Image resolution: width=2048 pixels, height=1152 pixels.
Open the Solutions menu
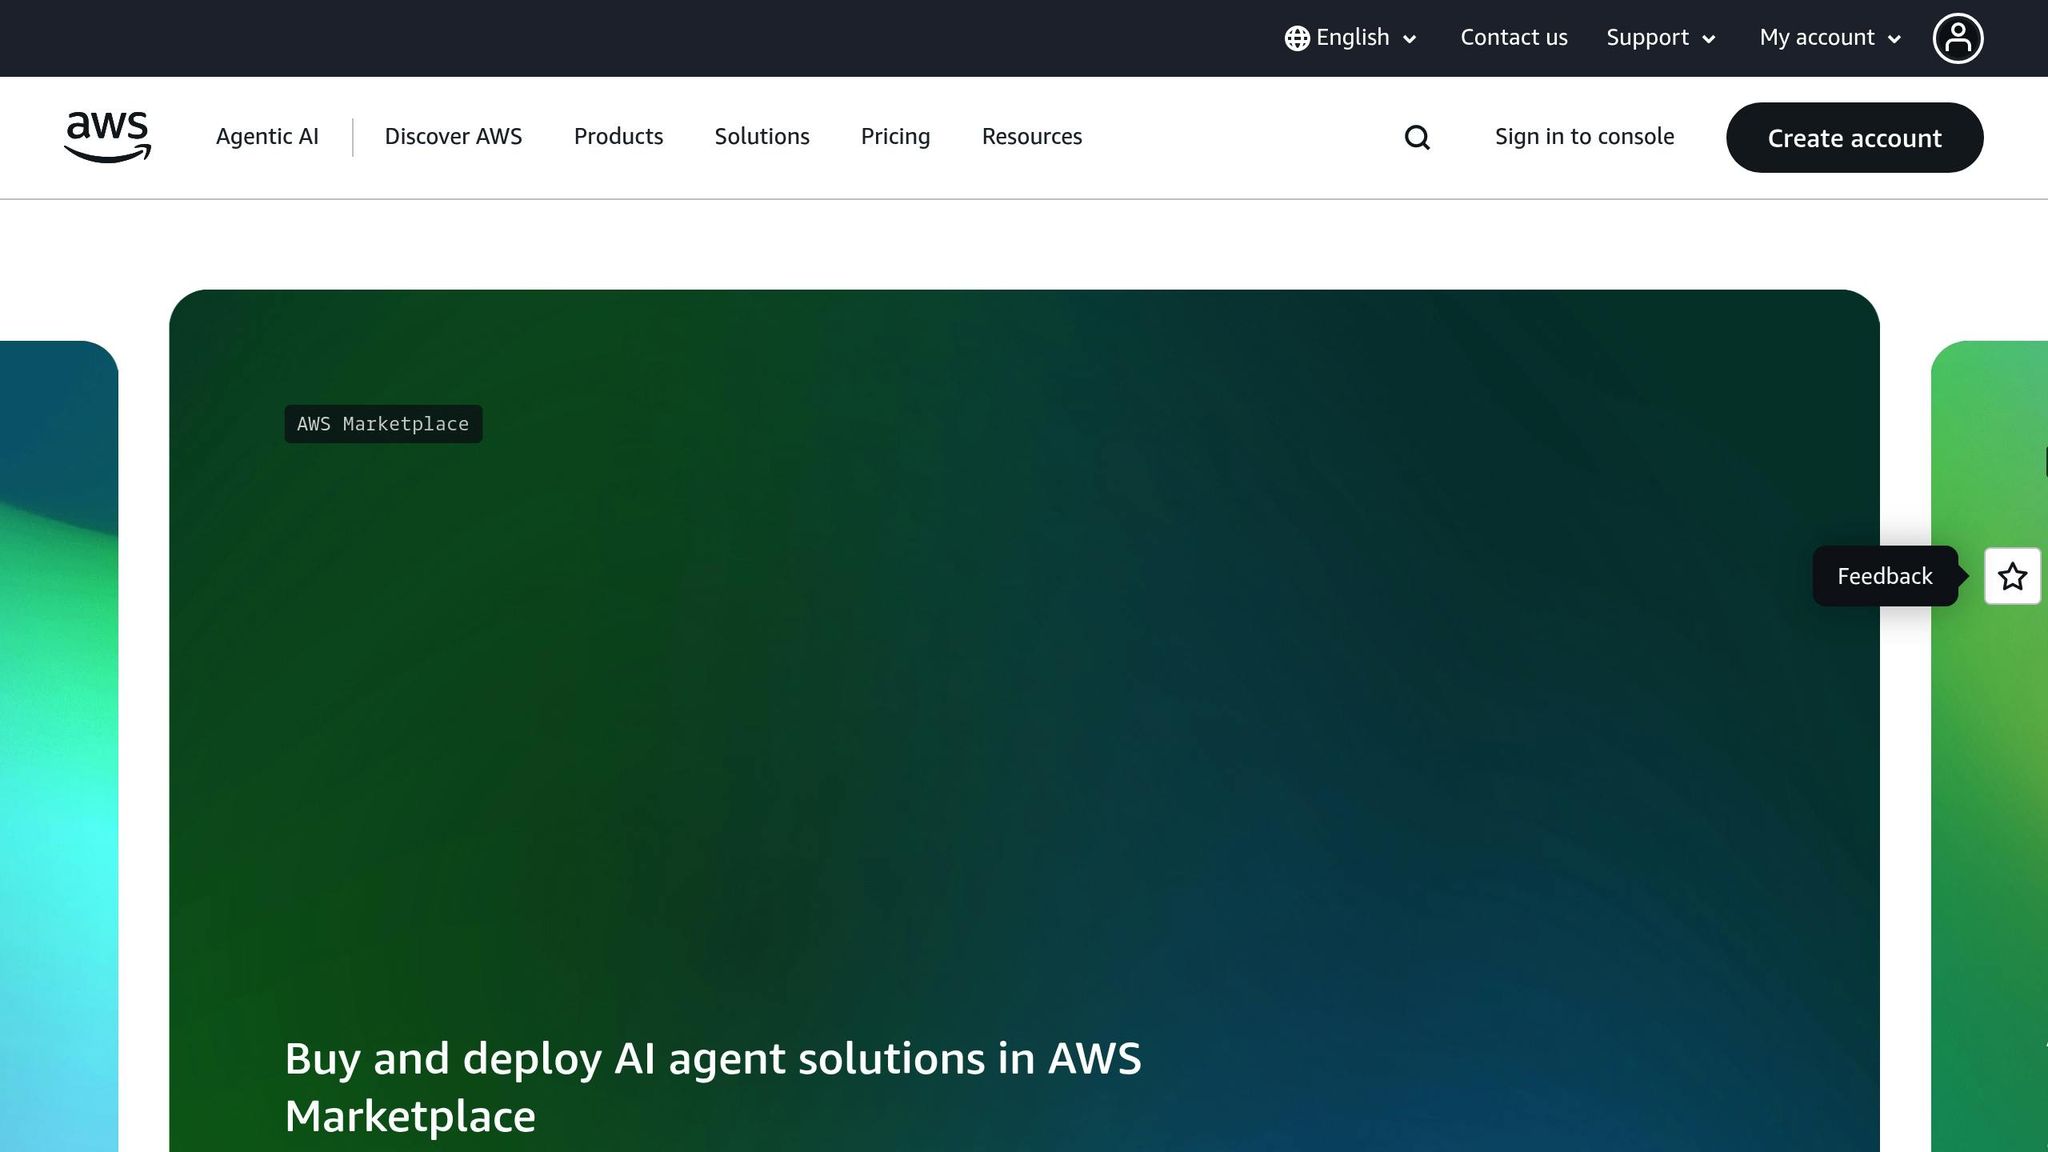coord(762,137)
